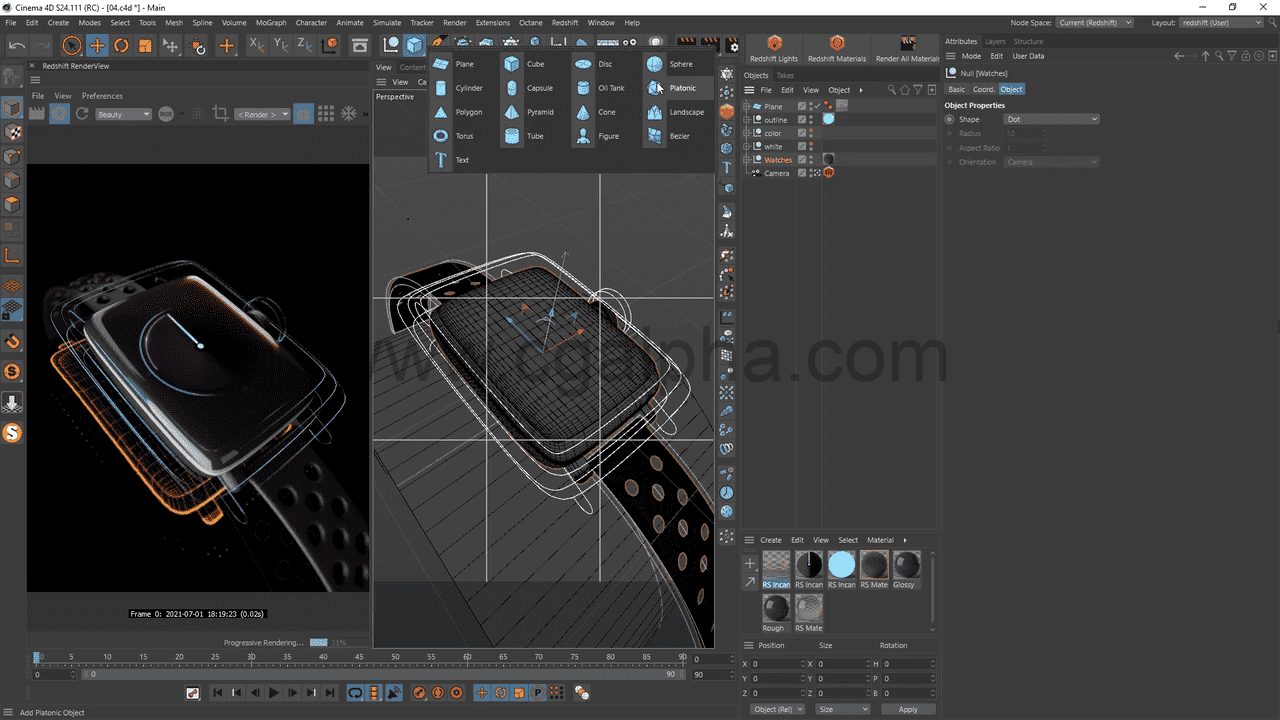Toggle Watches visibility dots
The width and height of the screenshot is (1280, 720).
[811, 159]
